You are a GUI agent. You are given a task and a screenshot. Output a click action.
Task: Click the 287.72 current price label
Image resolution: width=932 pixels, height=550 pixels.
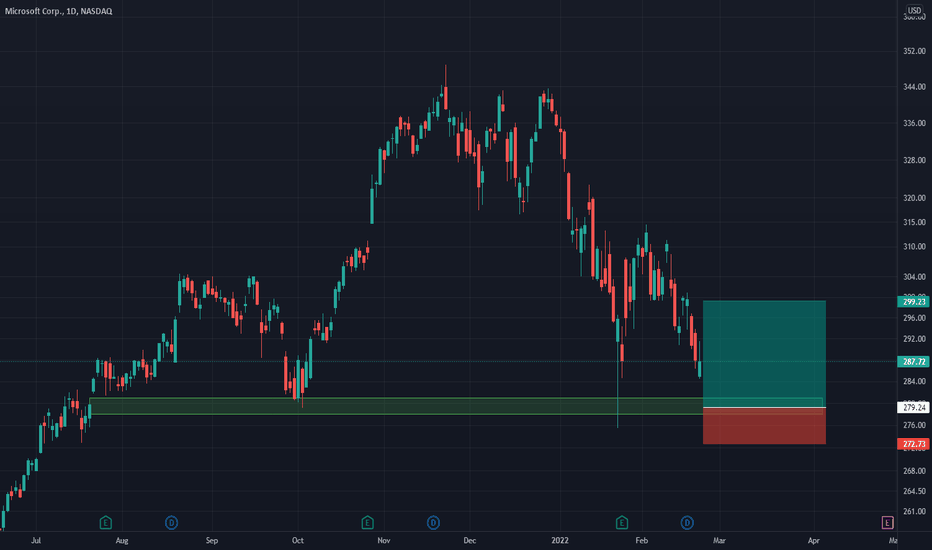point(914,362)
